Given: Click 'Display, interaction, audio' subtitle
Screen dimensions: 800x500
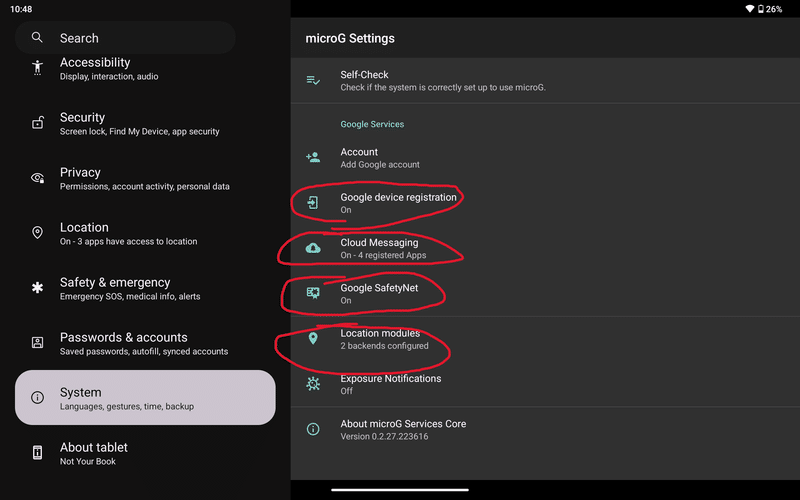Looking at the screenshot, I should (109, 77).
